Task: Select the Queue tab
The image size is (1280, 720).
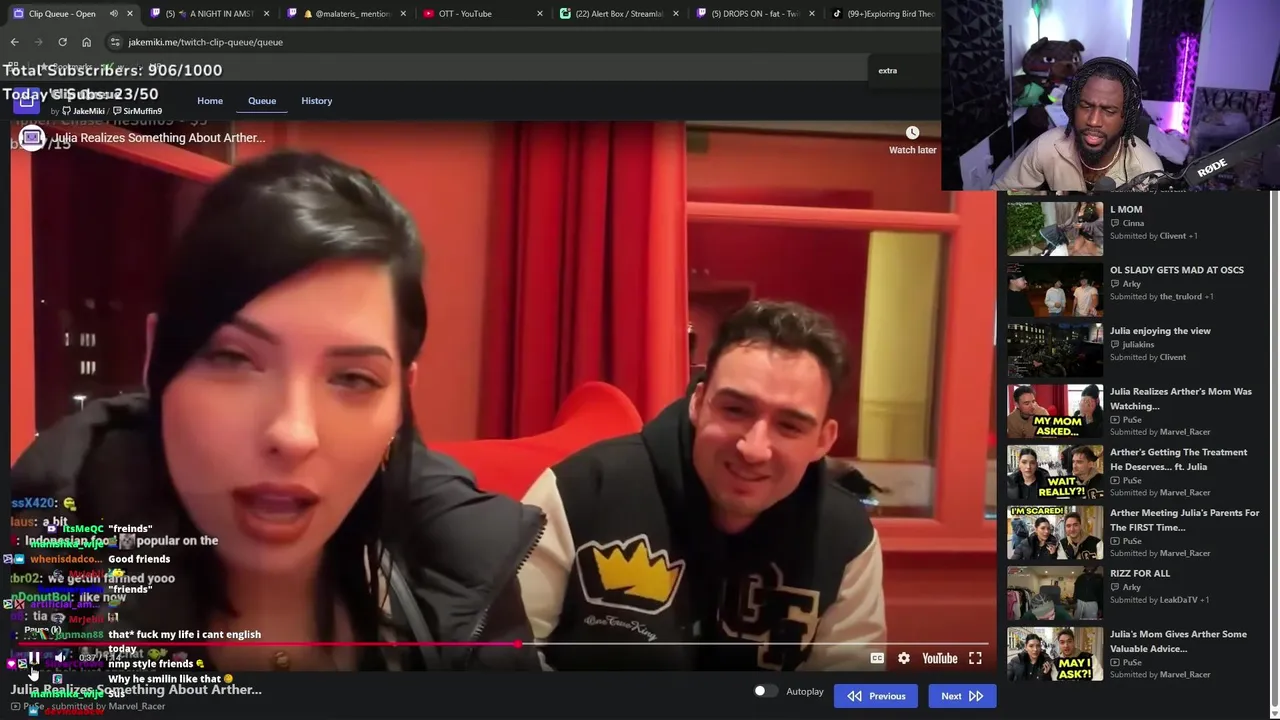Action: tap(262, 101)
